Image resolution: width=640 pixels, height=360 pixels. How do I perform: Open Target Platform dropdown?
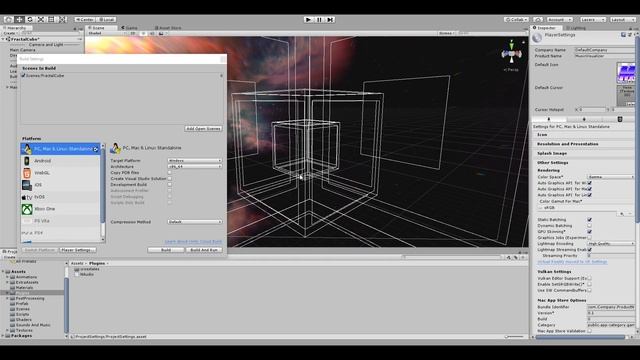[x=195, y=160]
